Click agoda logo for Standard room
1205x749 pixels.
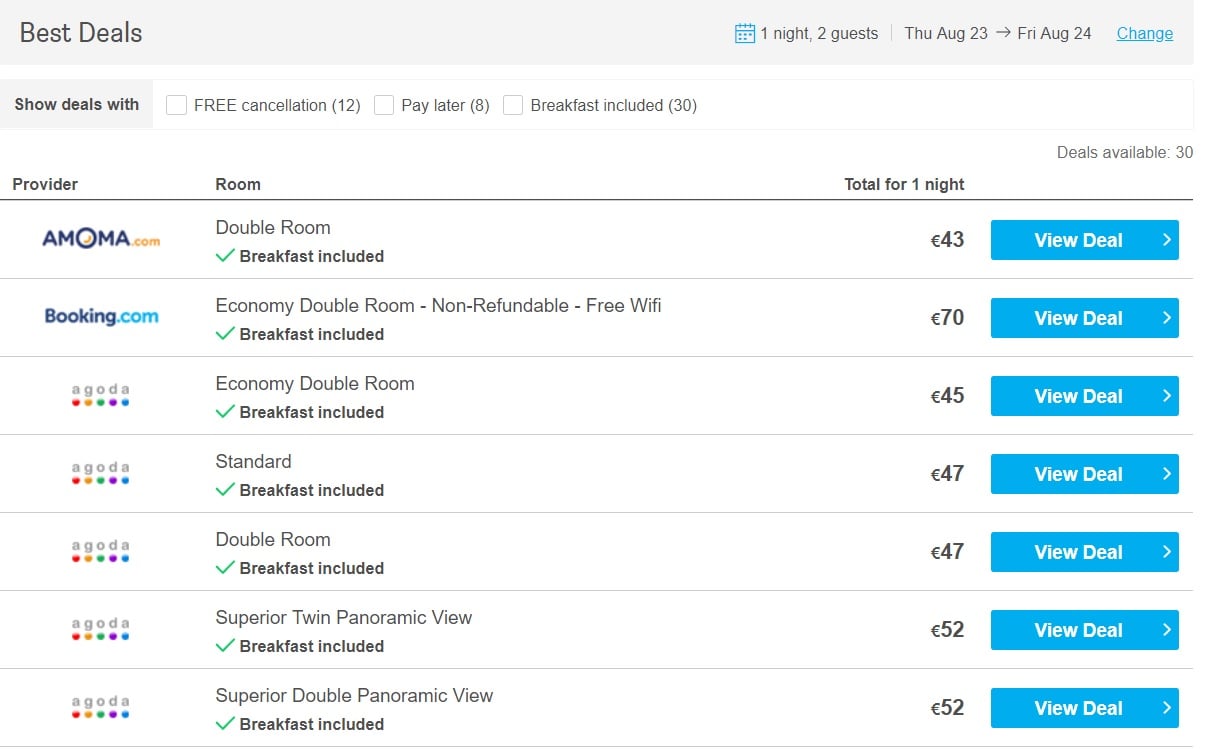pos(101,473)
